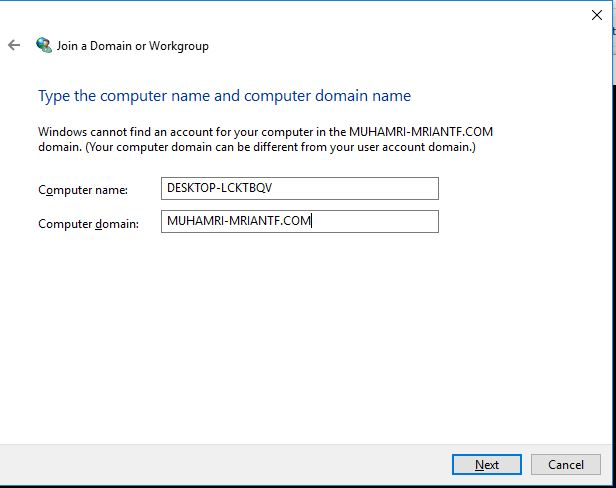Go back using the back arrow
This screenshot has height=488, width=616.
coord(14,45)
